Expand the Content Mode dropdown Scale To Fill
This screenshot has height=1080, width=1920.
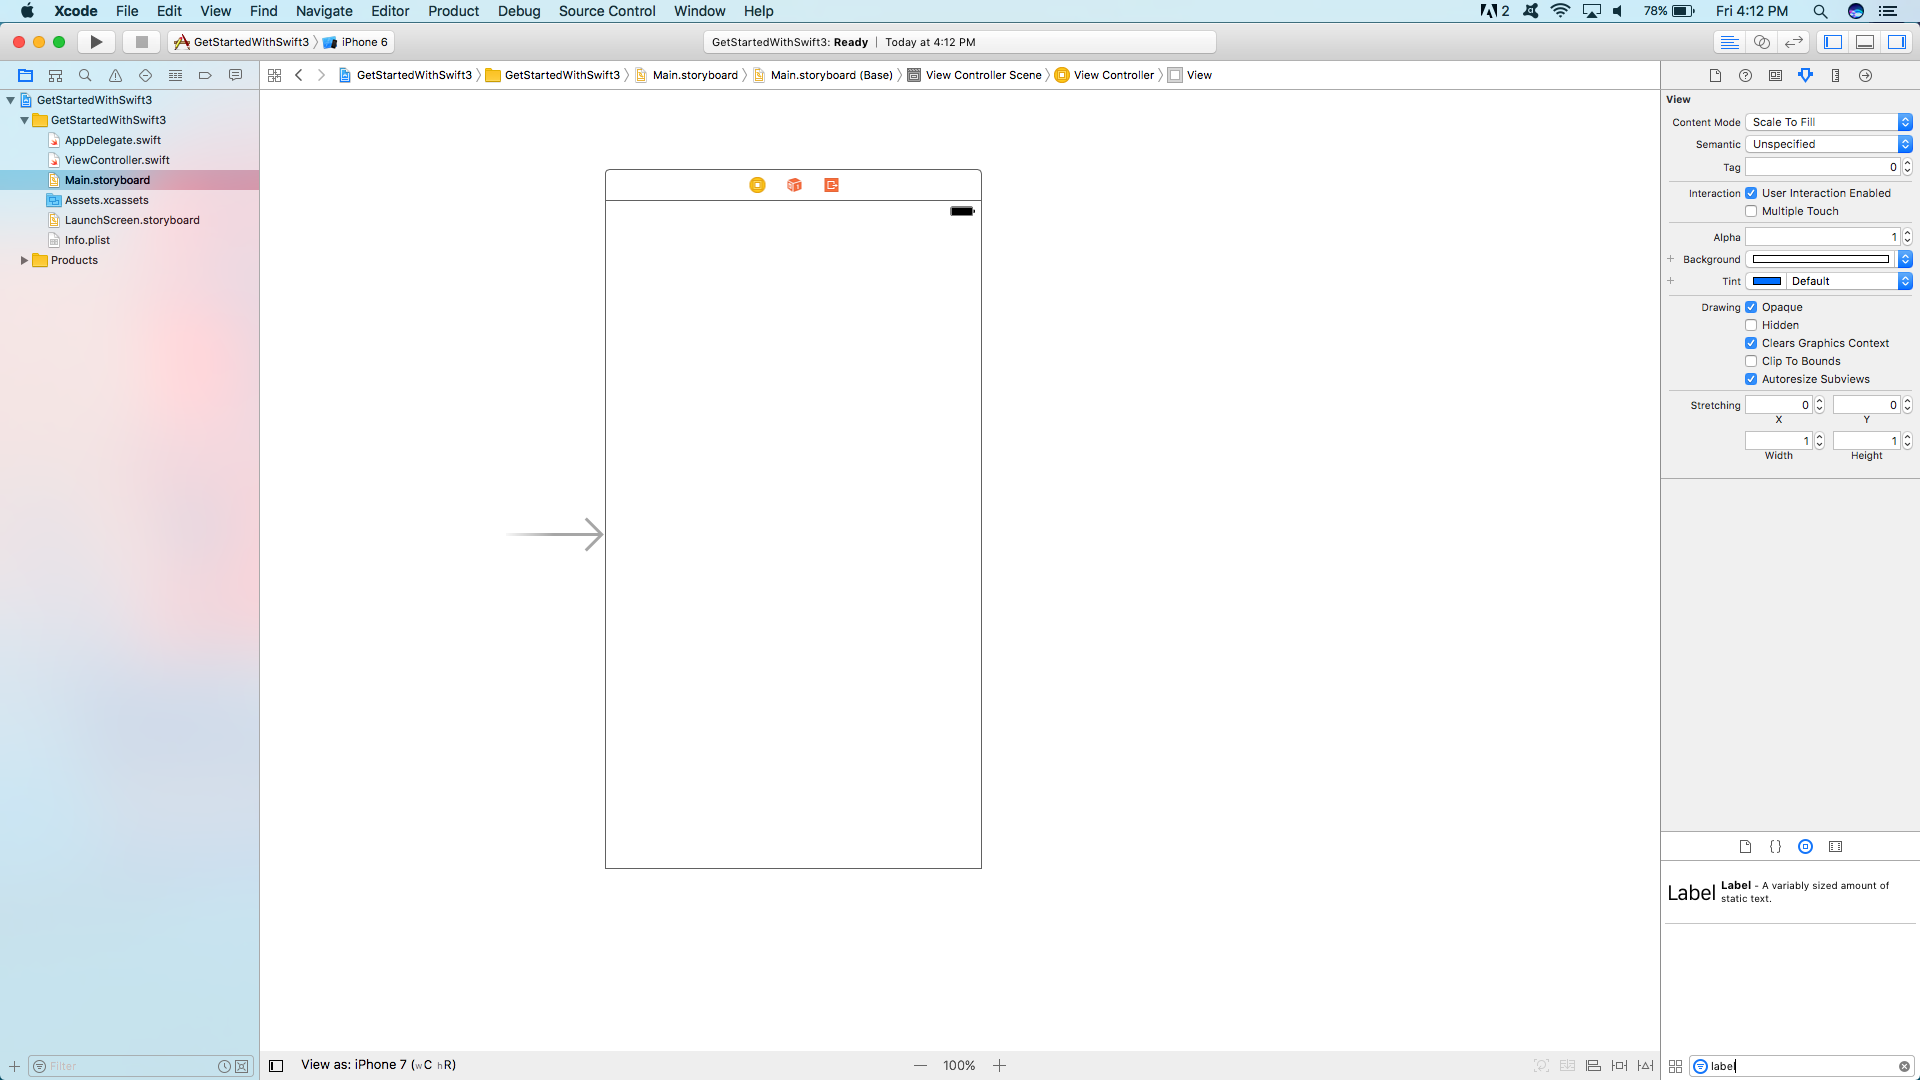(x=1905, y=121)
